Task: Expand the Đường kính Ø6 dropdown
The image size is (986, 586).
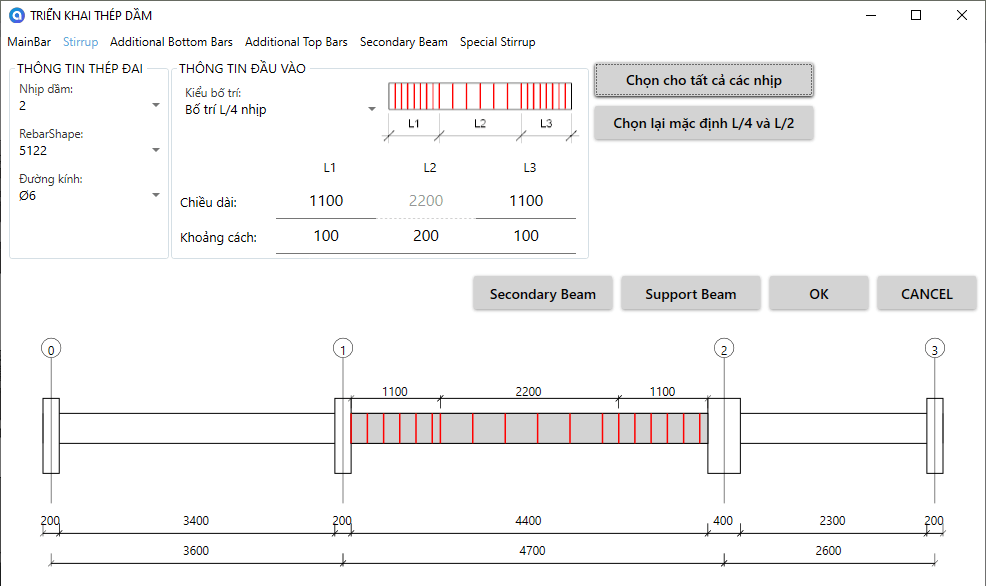Action: [x=89, y=196]
